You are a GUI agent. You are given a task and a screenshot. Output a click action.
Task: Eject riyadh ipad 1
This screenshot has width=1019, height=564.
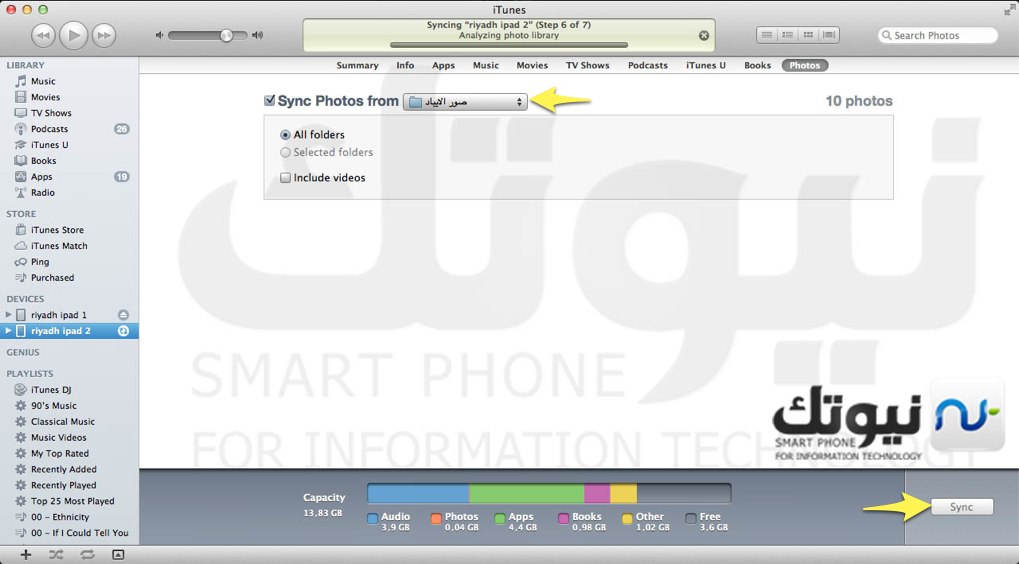(123, 314)
